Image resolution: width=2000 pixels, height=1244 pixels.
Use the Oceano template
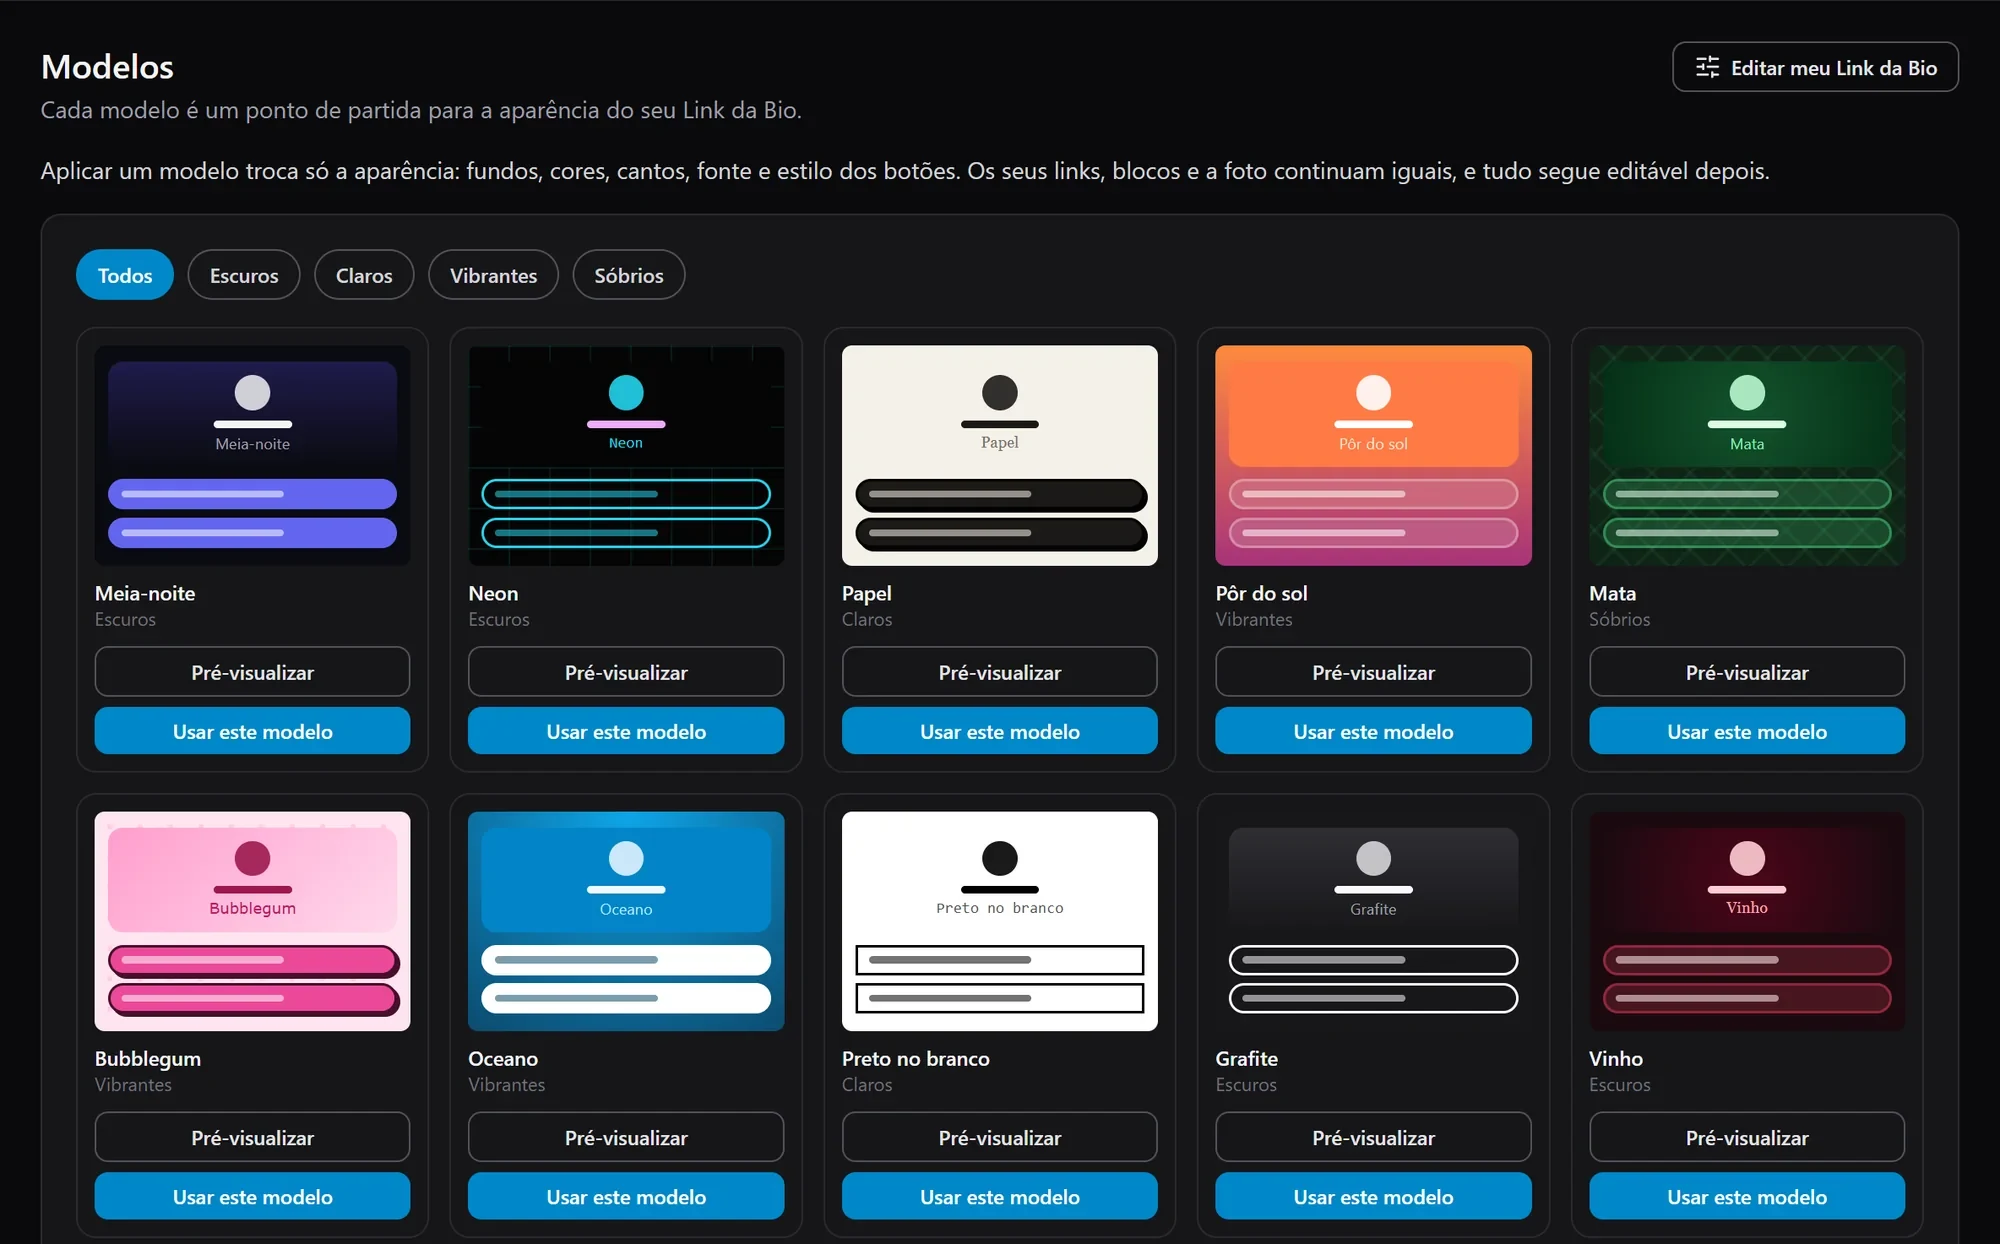pos(626,1196)
